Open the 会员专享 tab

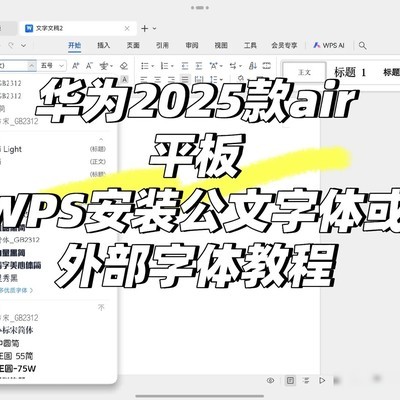(284, 45)
